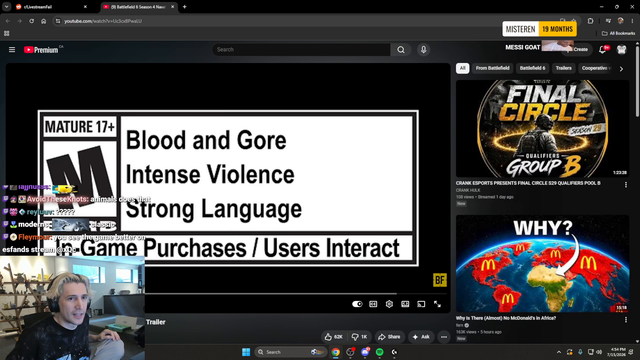Open Spotify from the taskbar

(x=380, y=352)
